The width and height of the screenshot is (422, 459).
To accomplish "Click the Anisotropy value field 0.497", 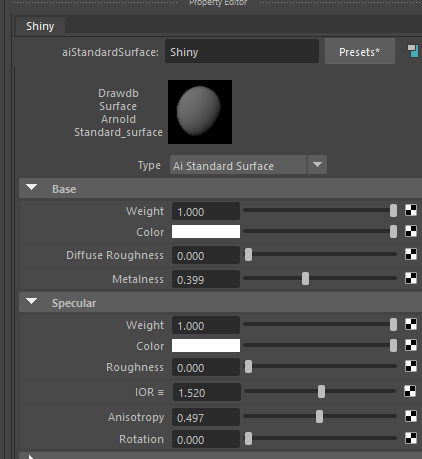I will coord(206,417).
